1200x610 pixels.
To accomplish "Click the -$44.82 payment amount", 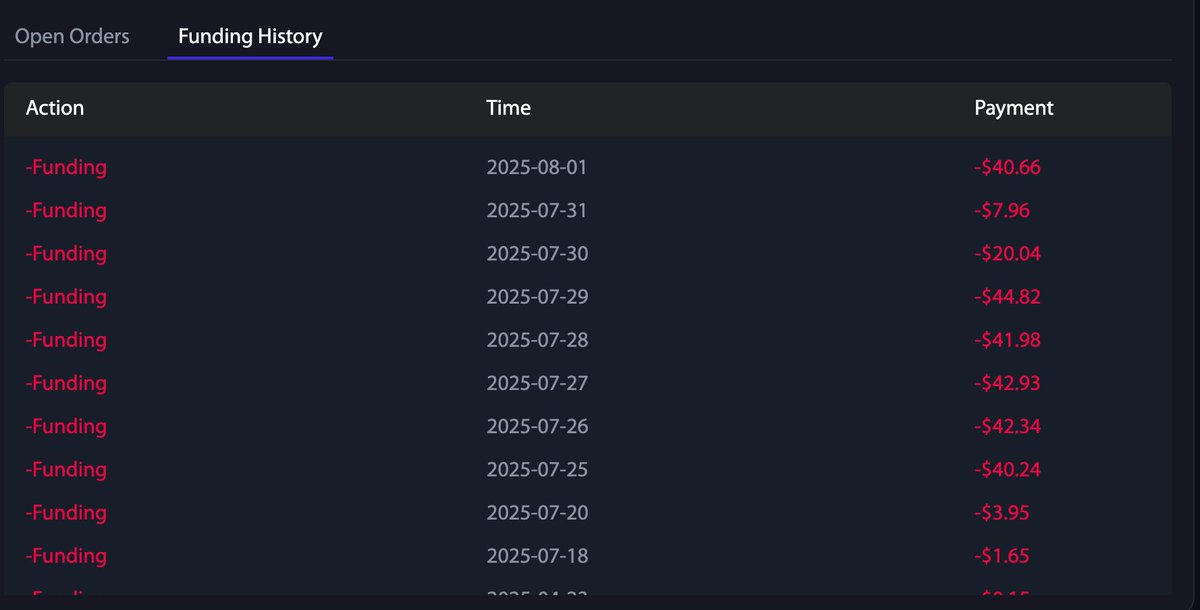I will tap(1007, 297).
